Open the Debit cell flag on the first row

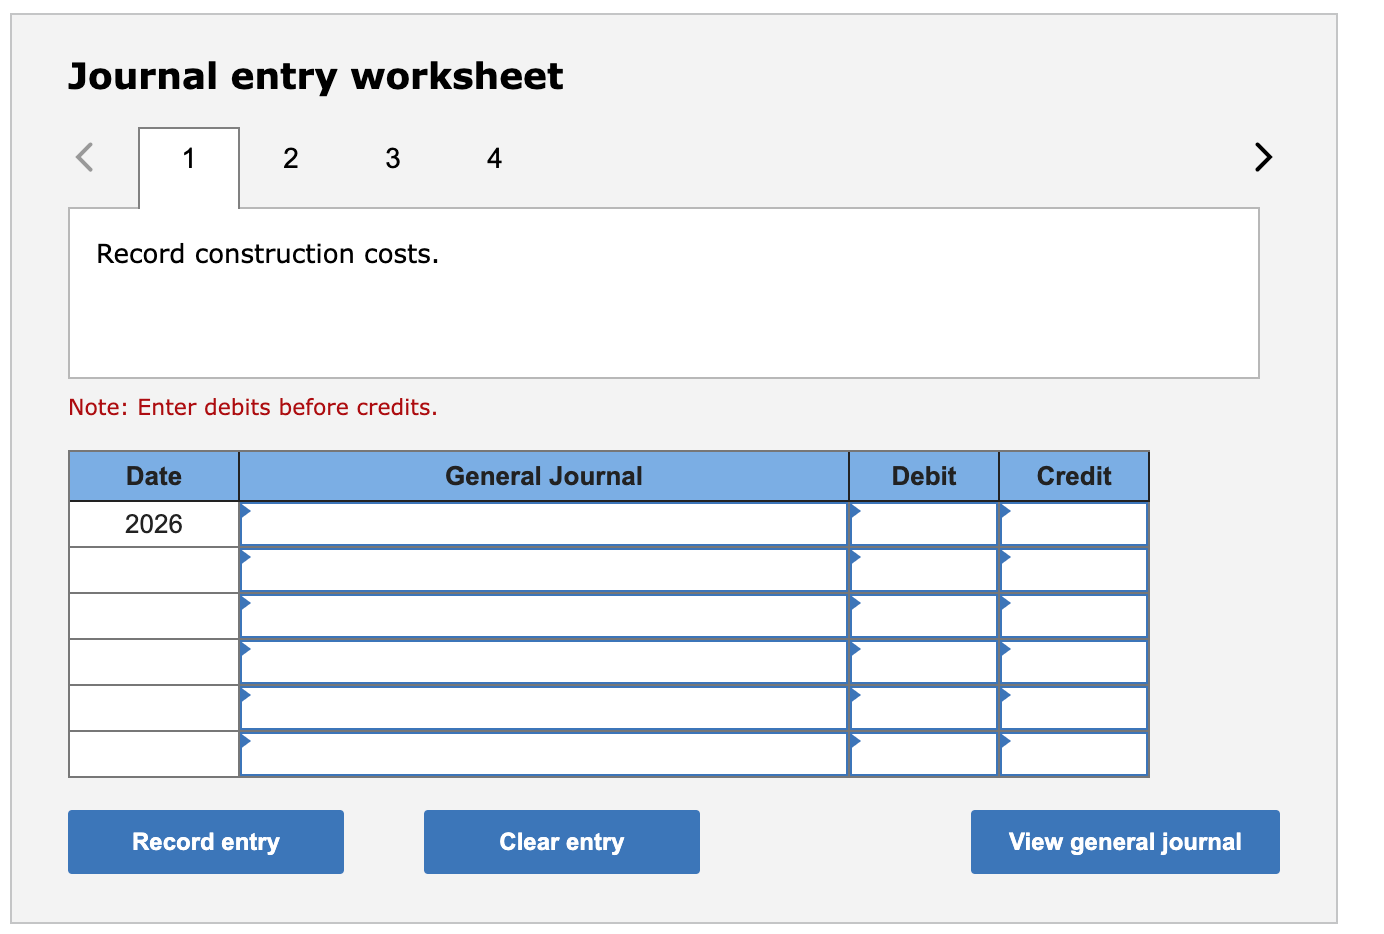(856, 515)
